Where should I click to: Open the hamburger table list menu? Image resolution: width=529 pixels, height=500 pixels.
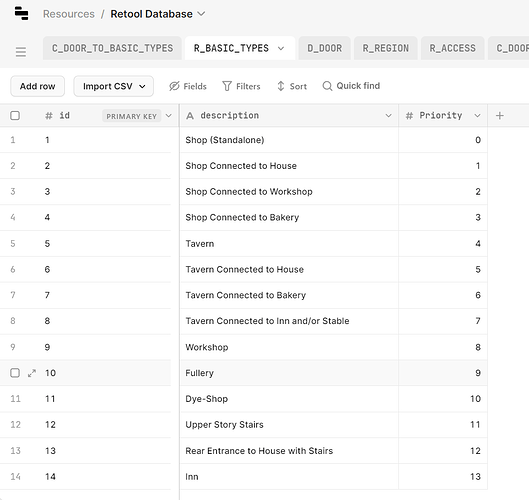point(21,52)
